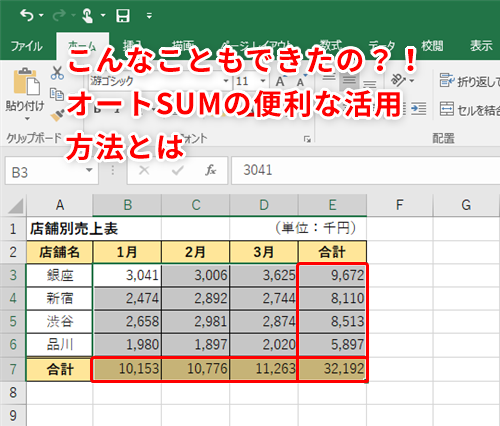
Task: Select column B header
Action: (127, 205)
